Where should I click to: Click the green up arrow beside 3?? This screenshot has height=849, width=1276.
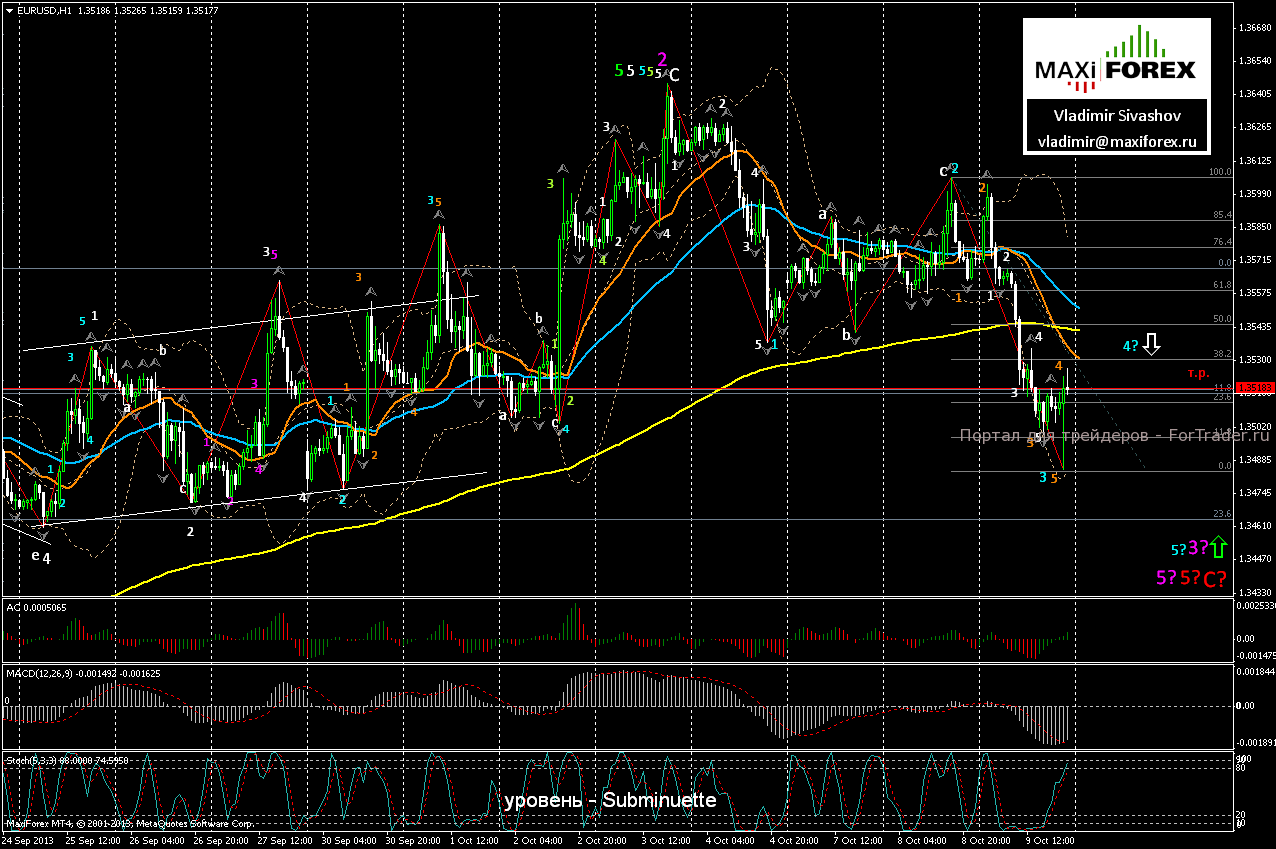point(1218,547)
